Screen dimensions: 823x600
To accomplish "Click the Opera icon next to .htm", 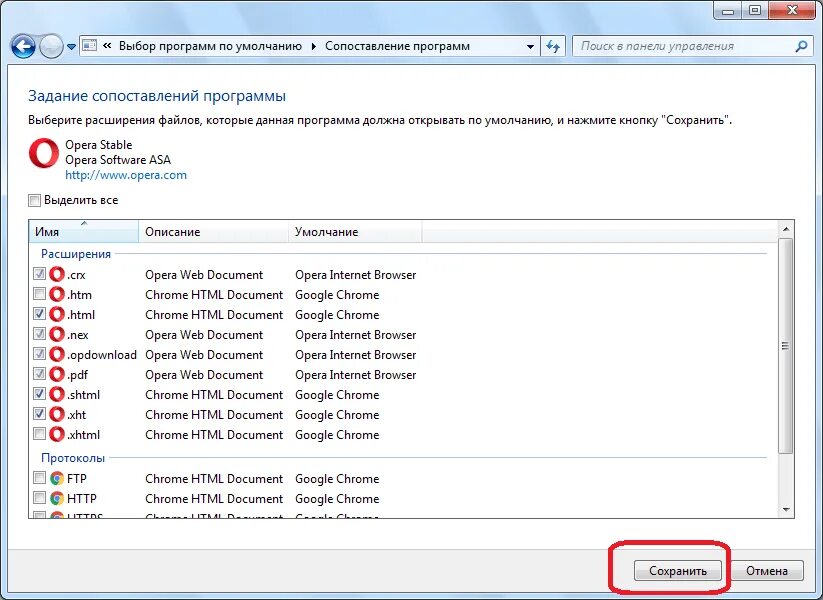I will coord(57,294).
